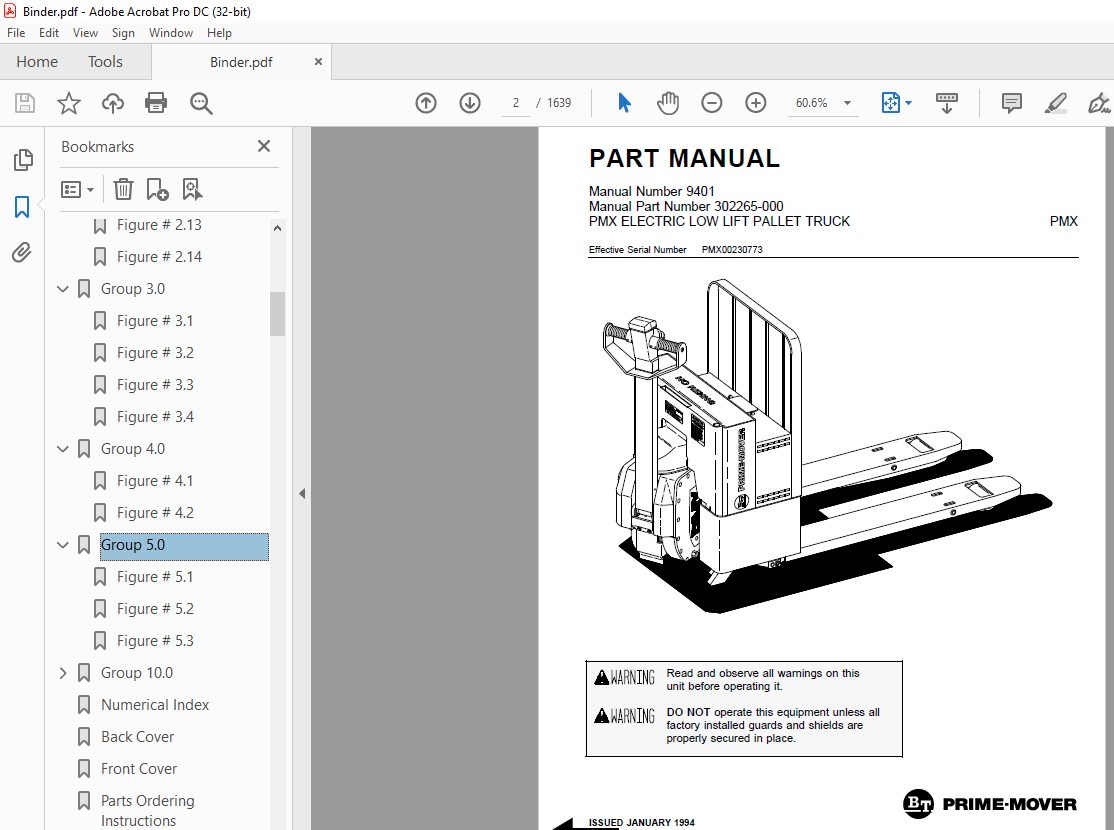Open the Edit menu
The height and width of the screenshot is (830, 1114).
(48, 33)
